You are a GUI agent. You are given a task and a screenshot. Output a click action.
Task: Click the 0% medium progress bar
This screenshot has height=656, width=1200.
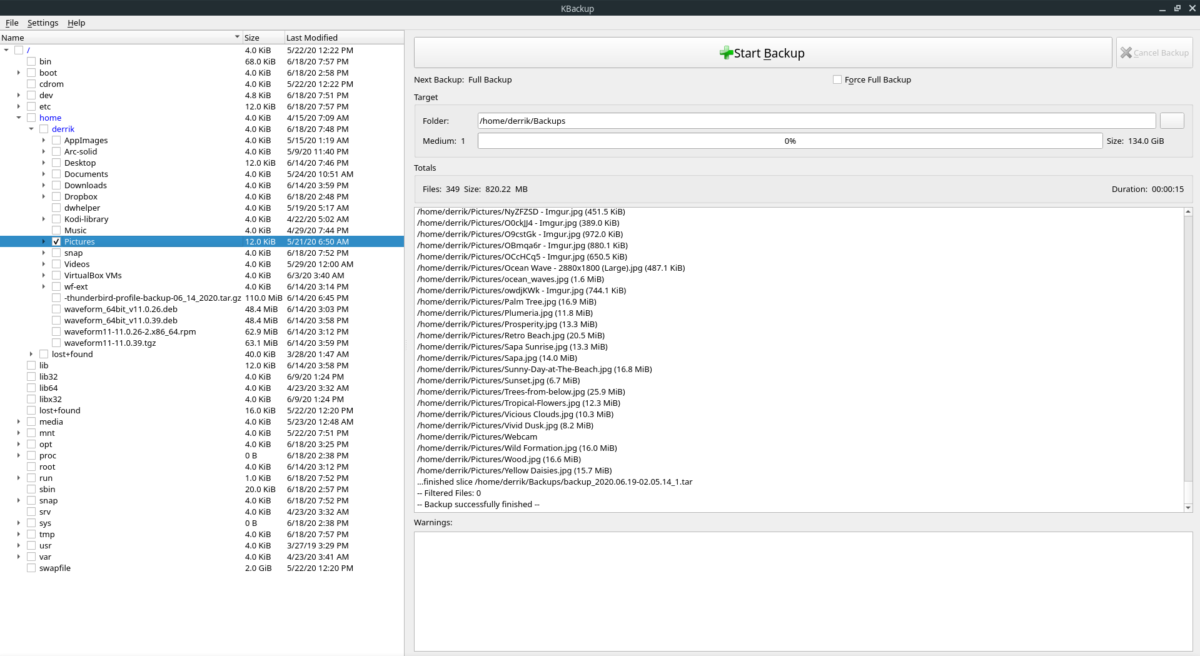pos(789,141)
